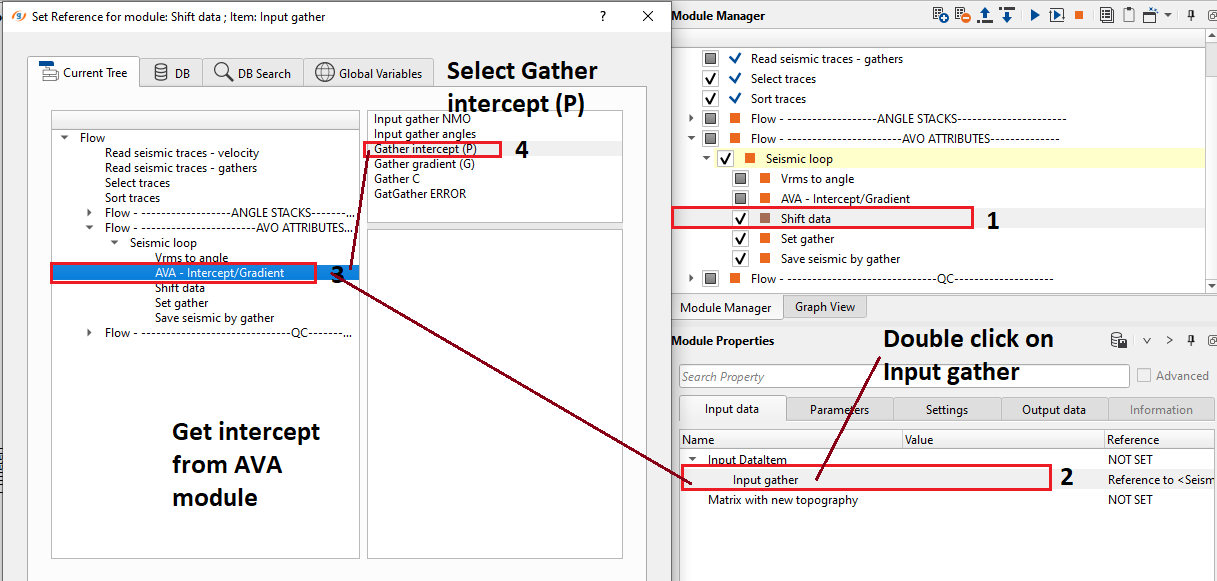Switch to the Parameters tab
The height and width of the screenshot is (581, 1217).
pos(839,409)
